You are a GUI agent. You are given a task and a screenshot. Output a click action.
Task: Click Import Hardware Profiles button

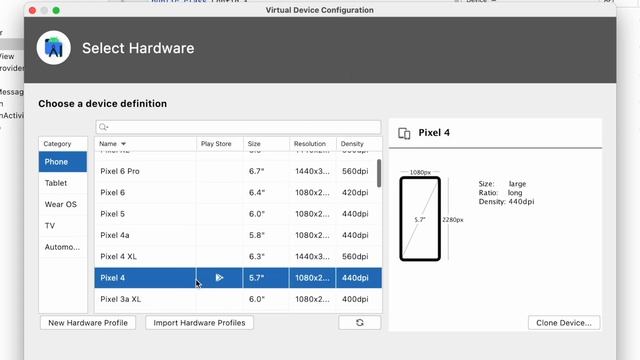(x=199, y=322)
